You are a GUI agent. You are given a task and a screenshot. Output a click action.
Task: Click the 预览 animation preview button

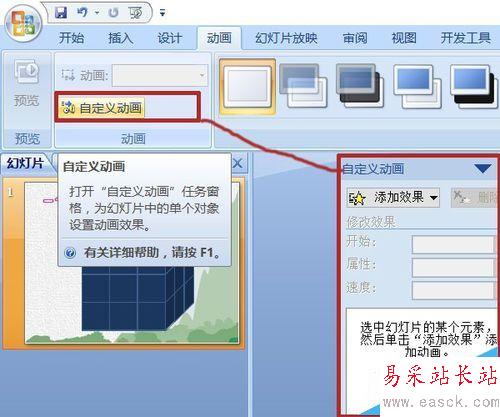click(x=26, y=83)
